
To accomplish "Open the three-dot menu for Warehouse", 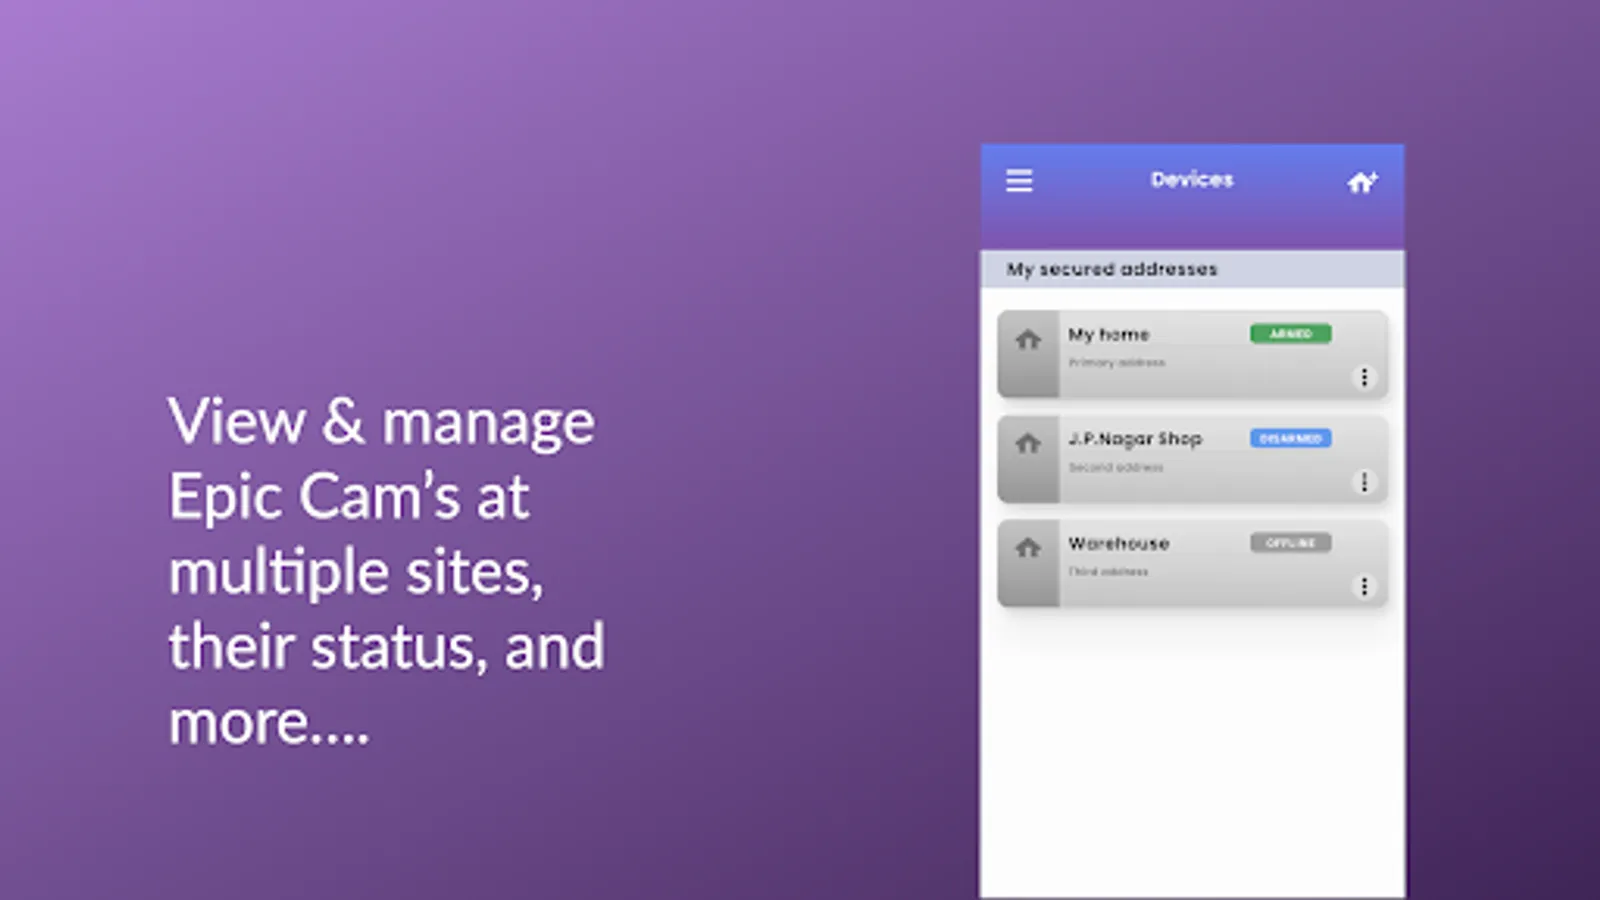I will [1364, 586].
